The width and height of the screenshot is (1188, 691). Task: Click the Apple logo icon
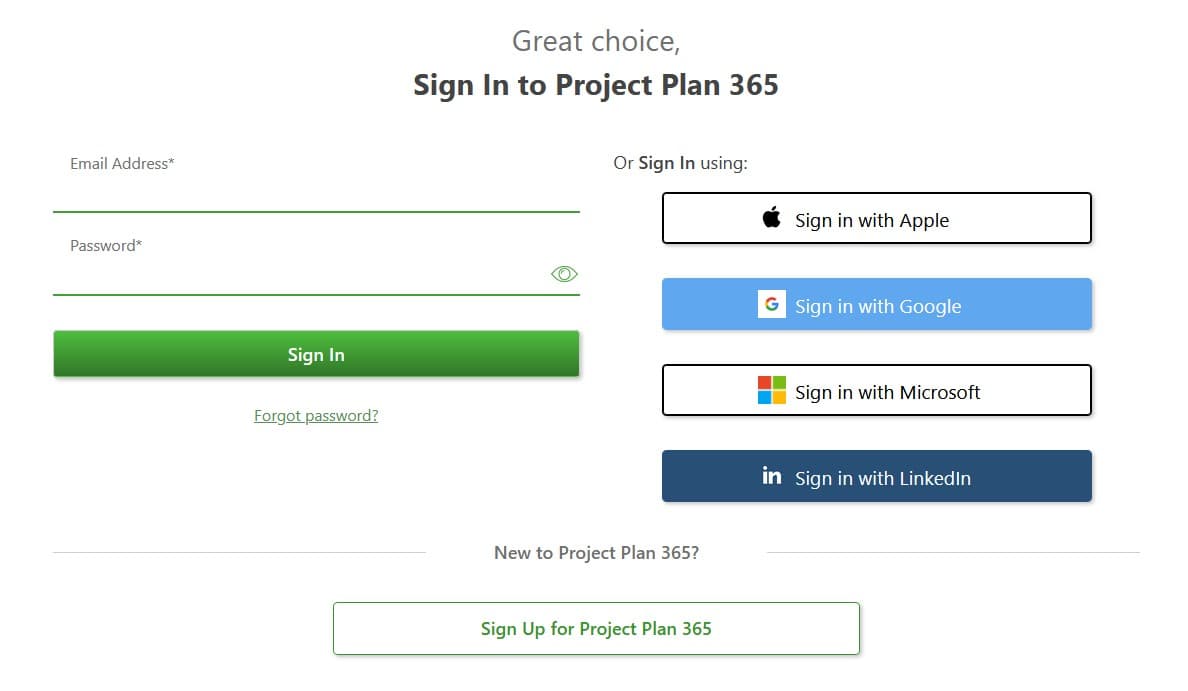[x=772, y=218]
